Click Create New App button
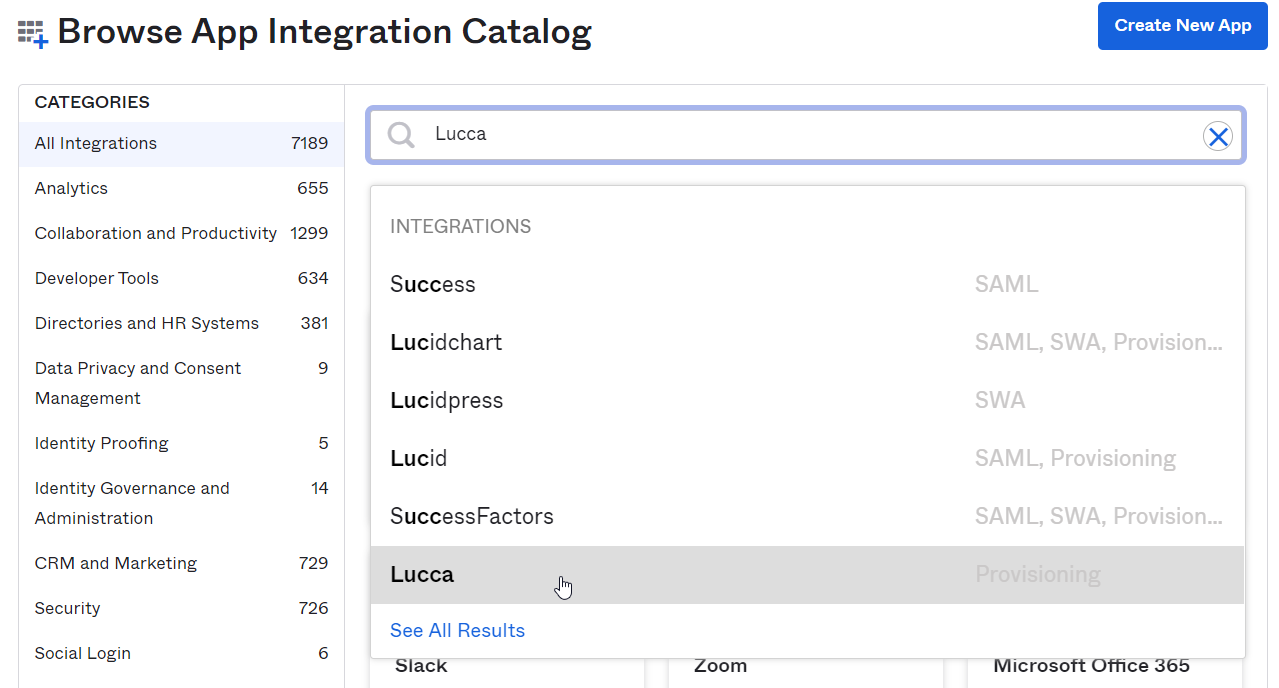Image resolution: width=1279 pixels, height=688 pixels. pos(1183,26)
